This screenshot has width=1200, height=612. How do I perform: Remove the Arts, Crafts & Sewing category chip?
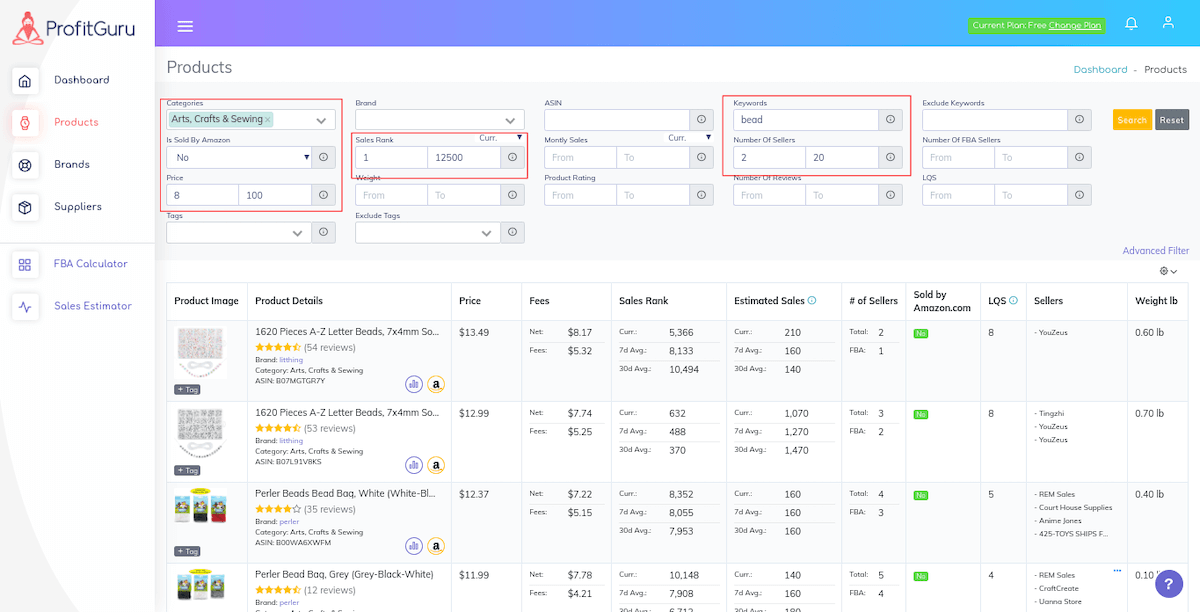[x=267, y=120]
